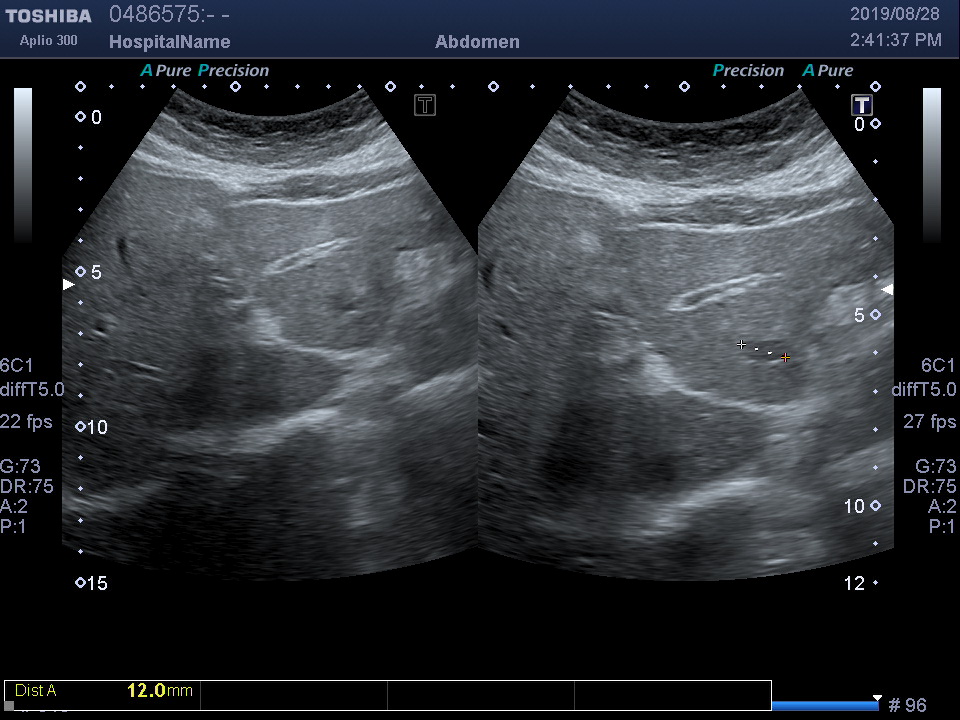The width and height of the screenshot is (960, 720).
Task: Click the red caliper cross marker
Action: [786, 357]
